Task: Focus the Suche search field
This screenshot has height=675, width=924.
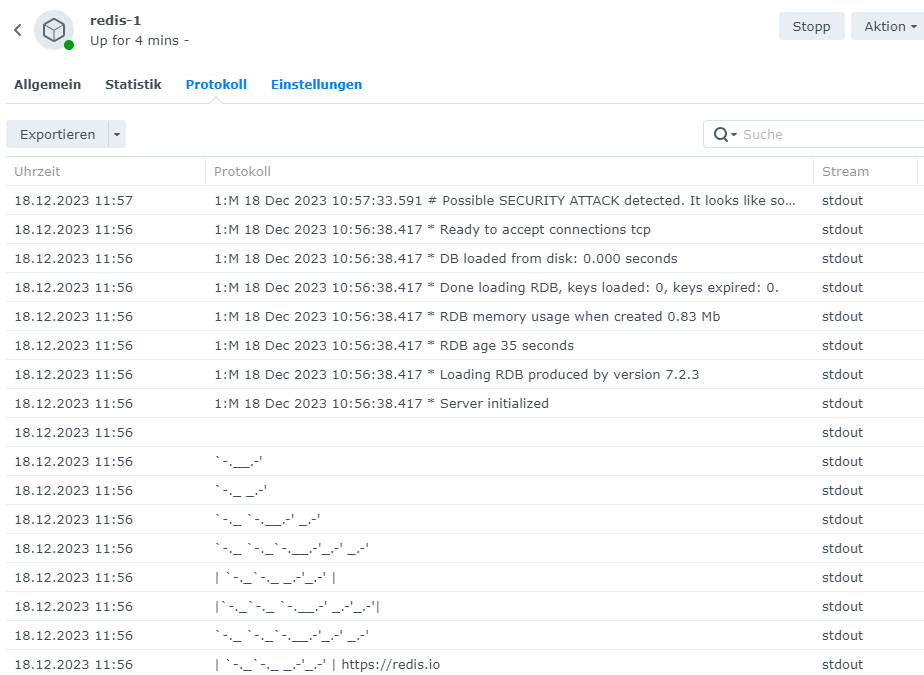Action: 820,135
